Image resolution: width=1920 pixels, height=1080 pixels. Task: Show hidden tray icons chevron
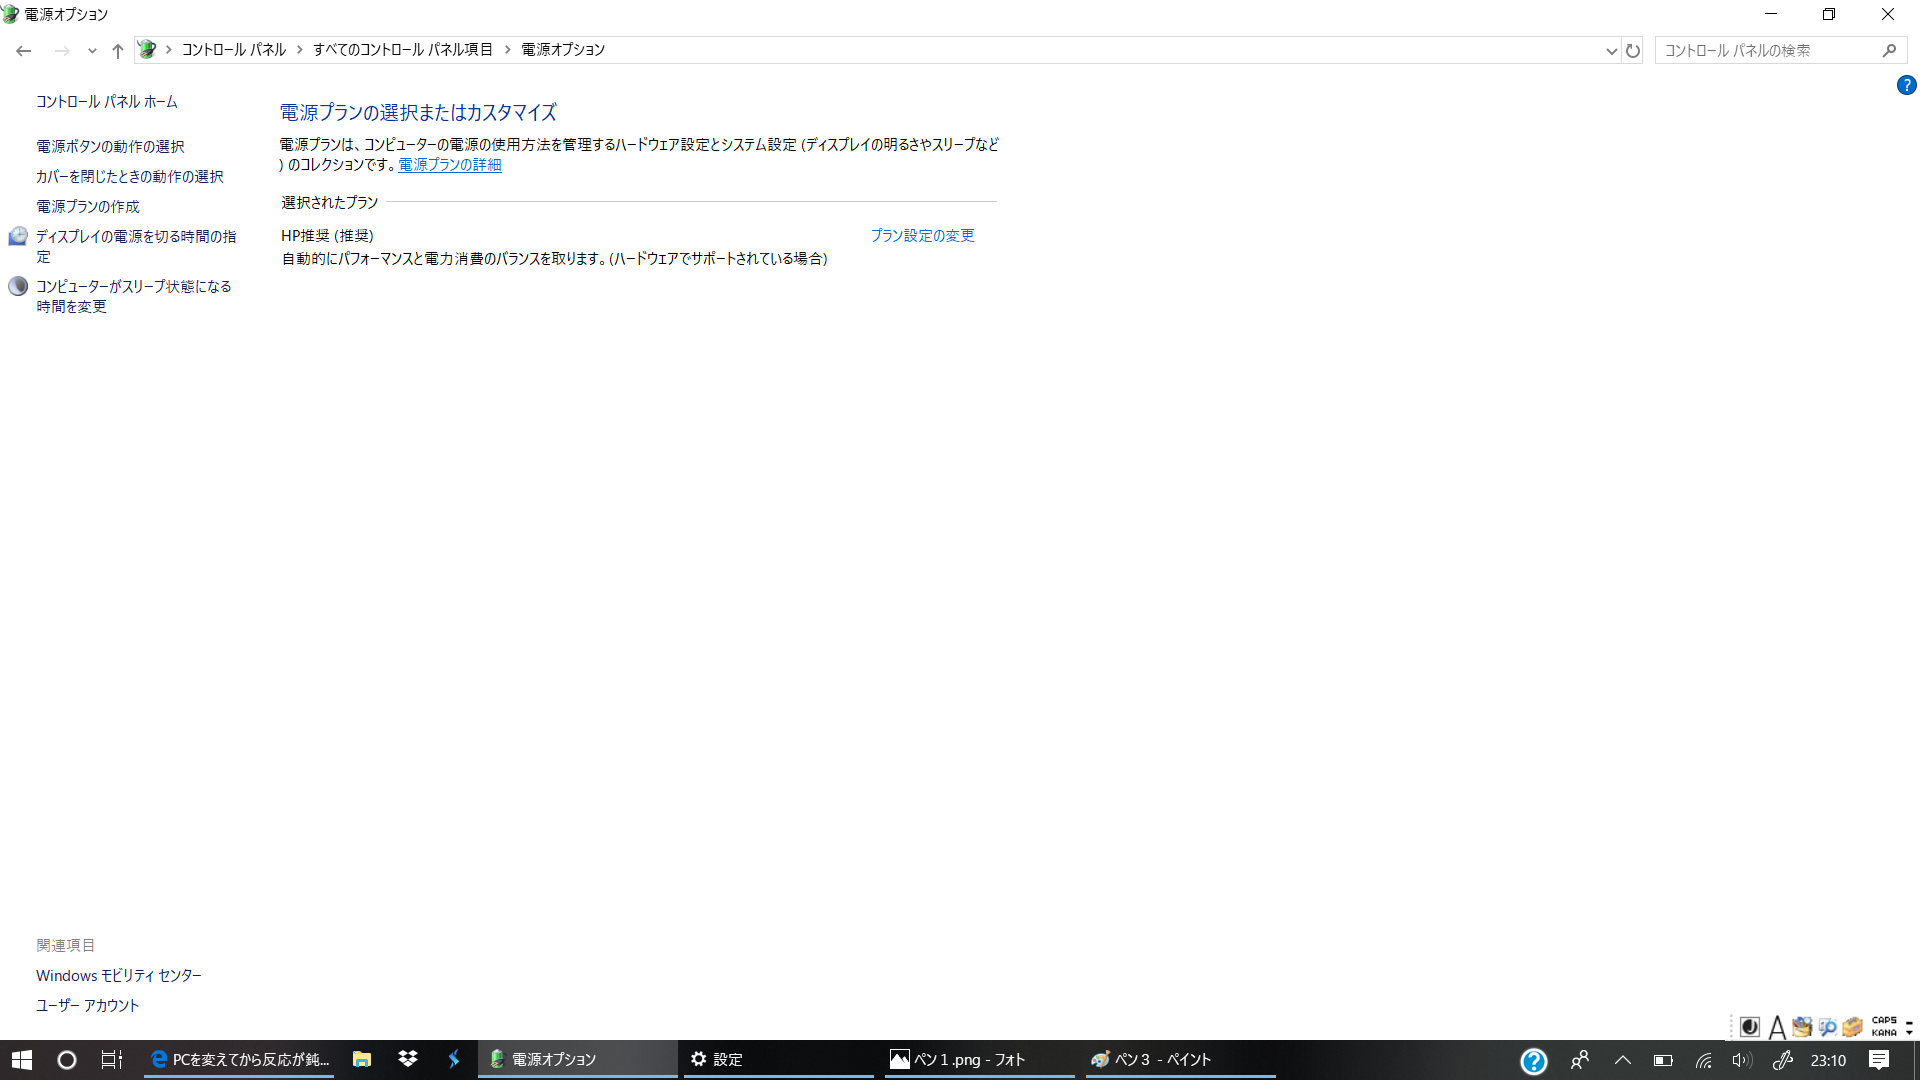pos(1623,1060)
